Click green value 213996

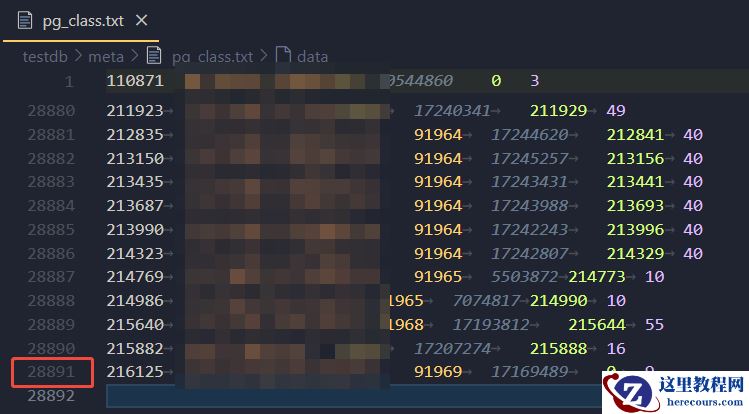pyautogui.click(x=635, y=230)
